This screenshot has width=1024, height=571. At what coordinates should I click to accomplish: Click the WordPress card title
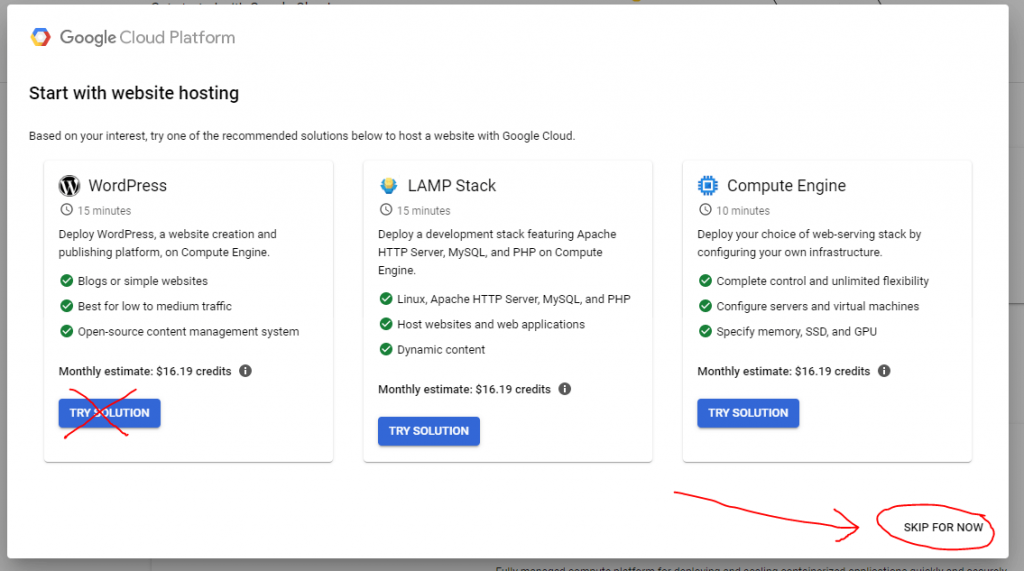(127, 186)
